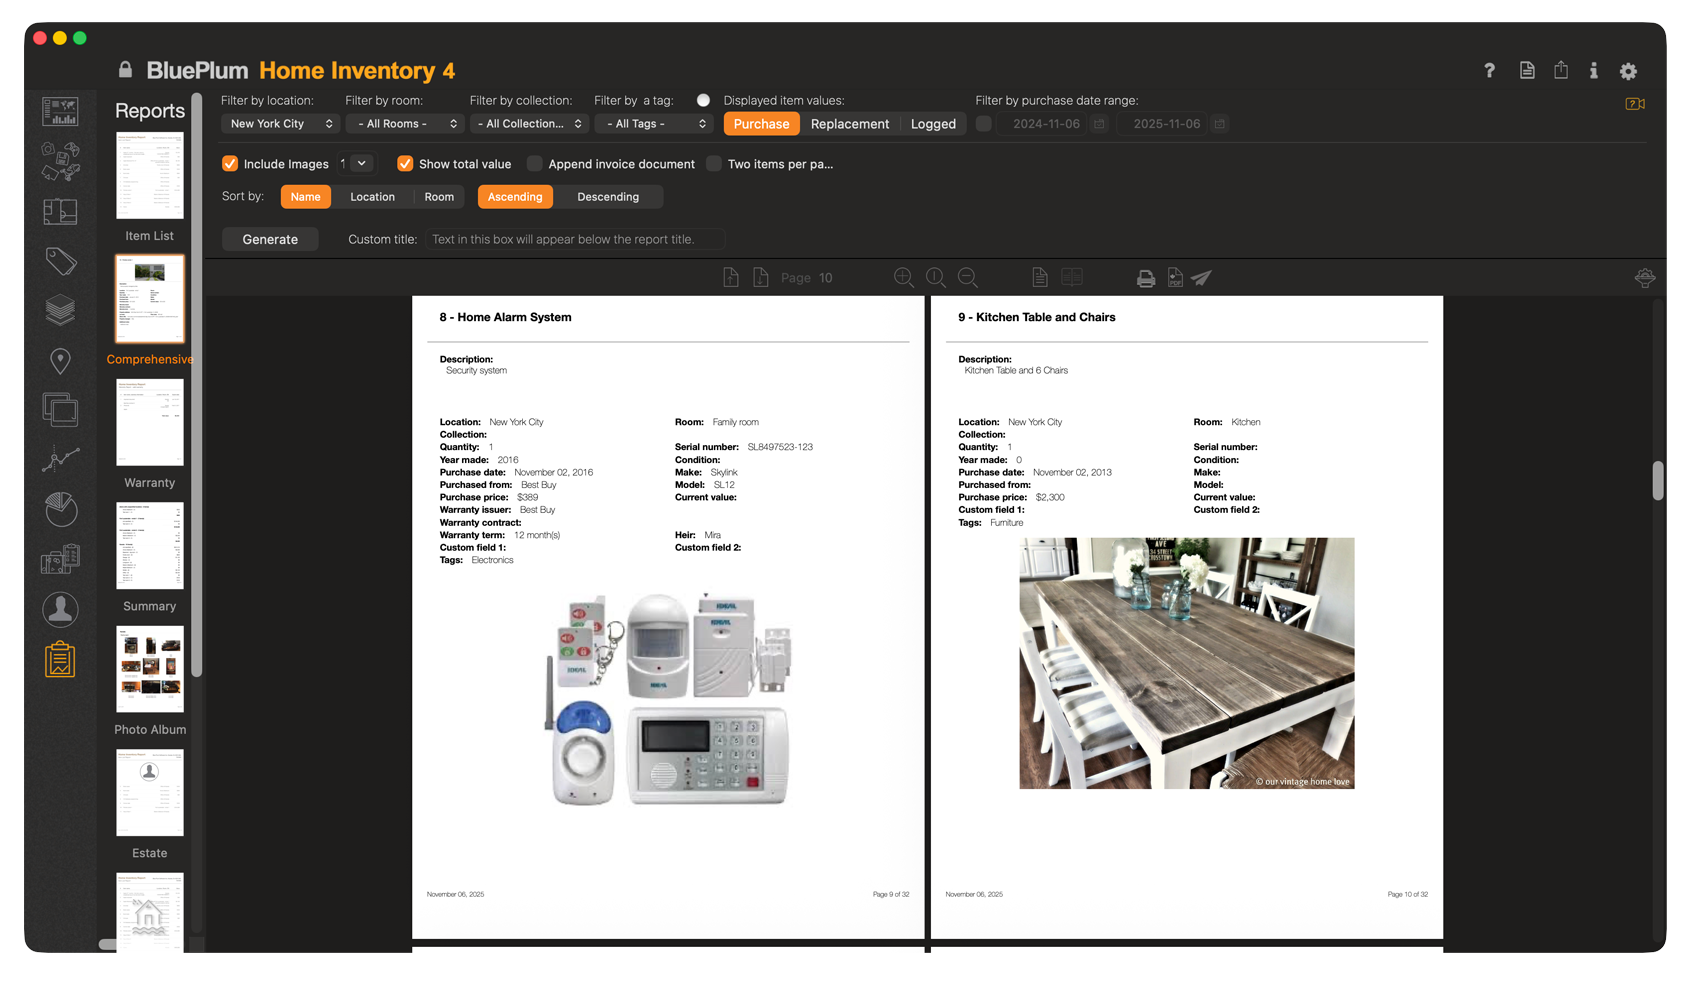Expand the All Rooms dropdown

(404, 123)
